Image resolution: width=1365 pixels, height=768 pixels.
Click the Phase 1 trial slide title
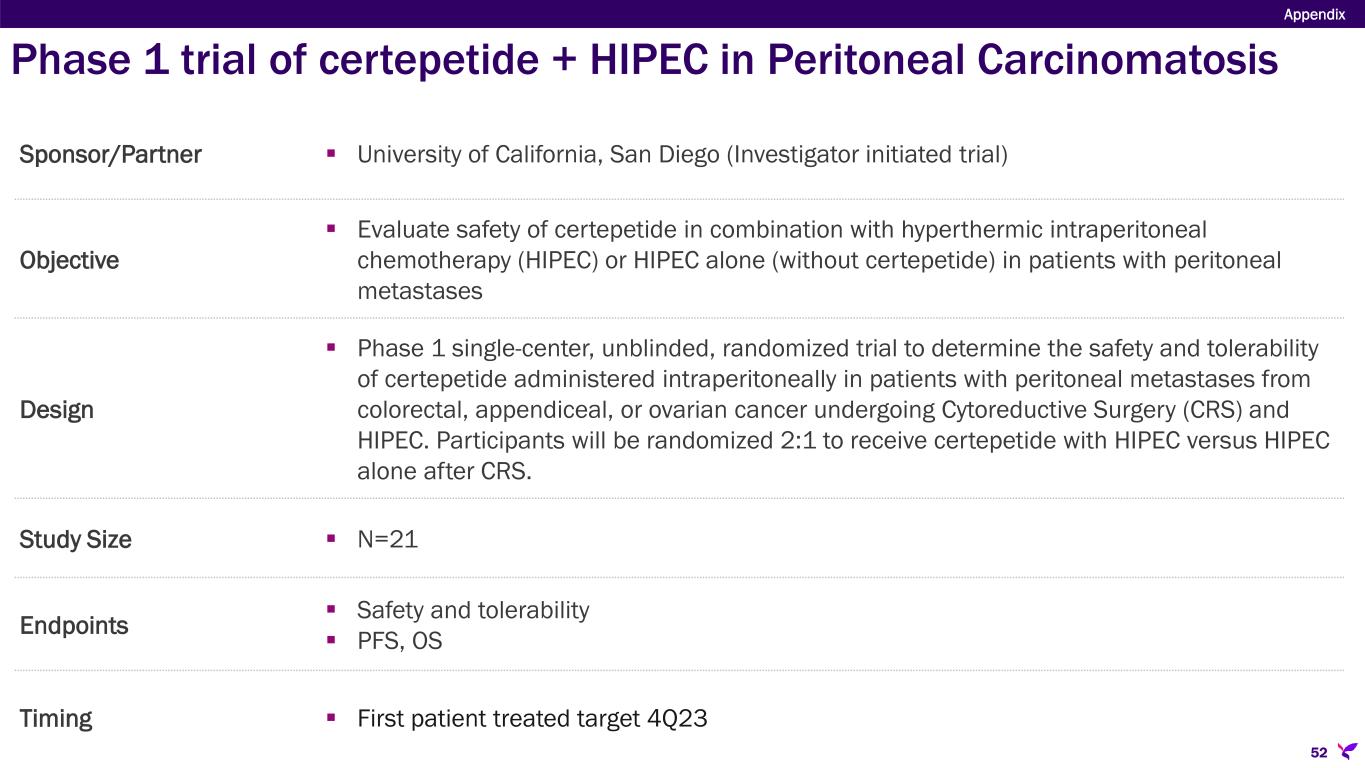tap(644, 60)
